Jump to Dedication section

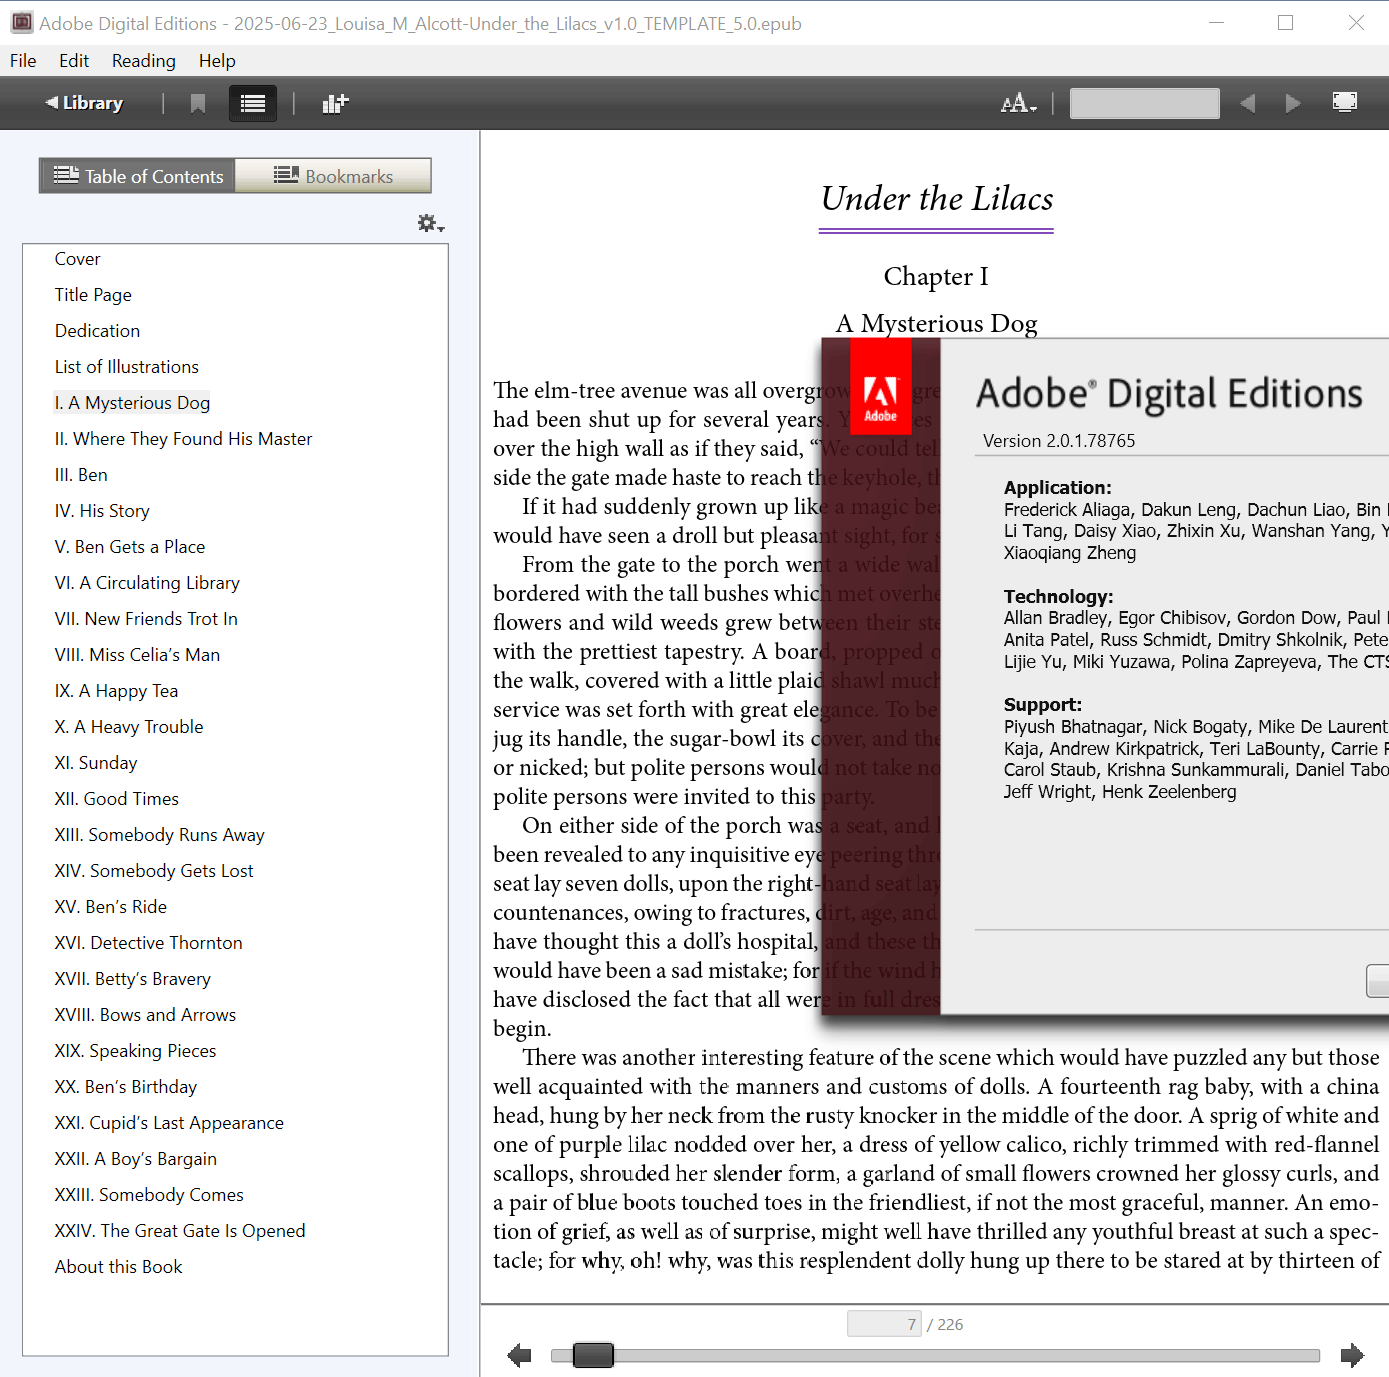[x=97, y=331]
